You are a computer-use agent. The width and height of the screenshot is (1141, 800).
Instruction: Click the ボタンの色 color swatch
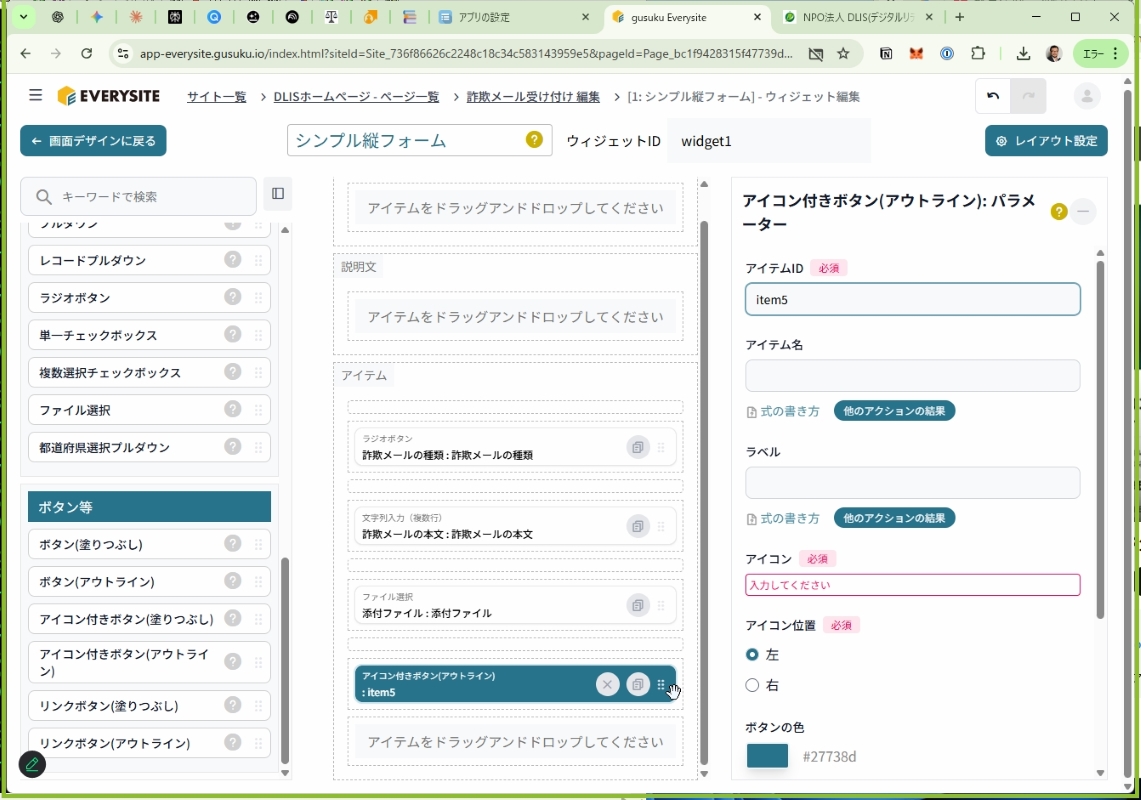coord(767,756)
